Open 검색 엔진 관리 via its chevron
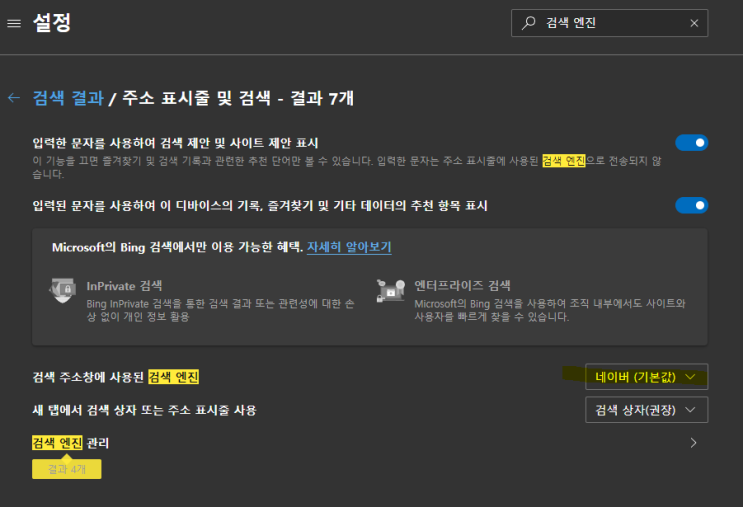 pyautogui.click(x=693, y=443)
